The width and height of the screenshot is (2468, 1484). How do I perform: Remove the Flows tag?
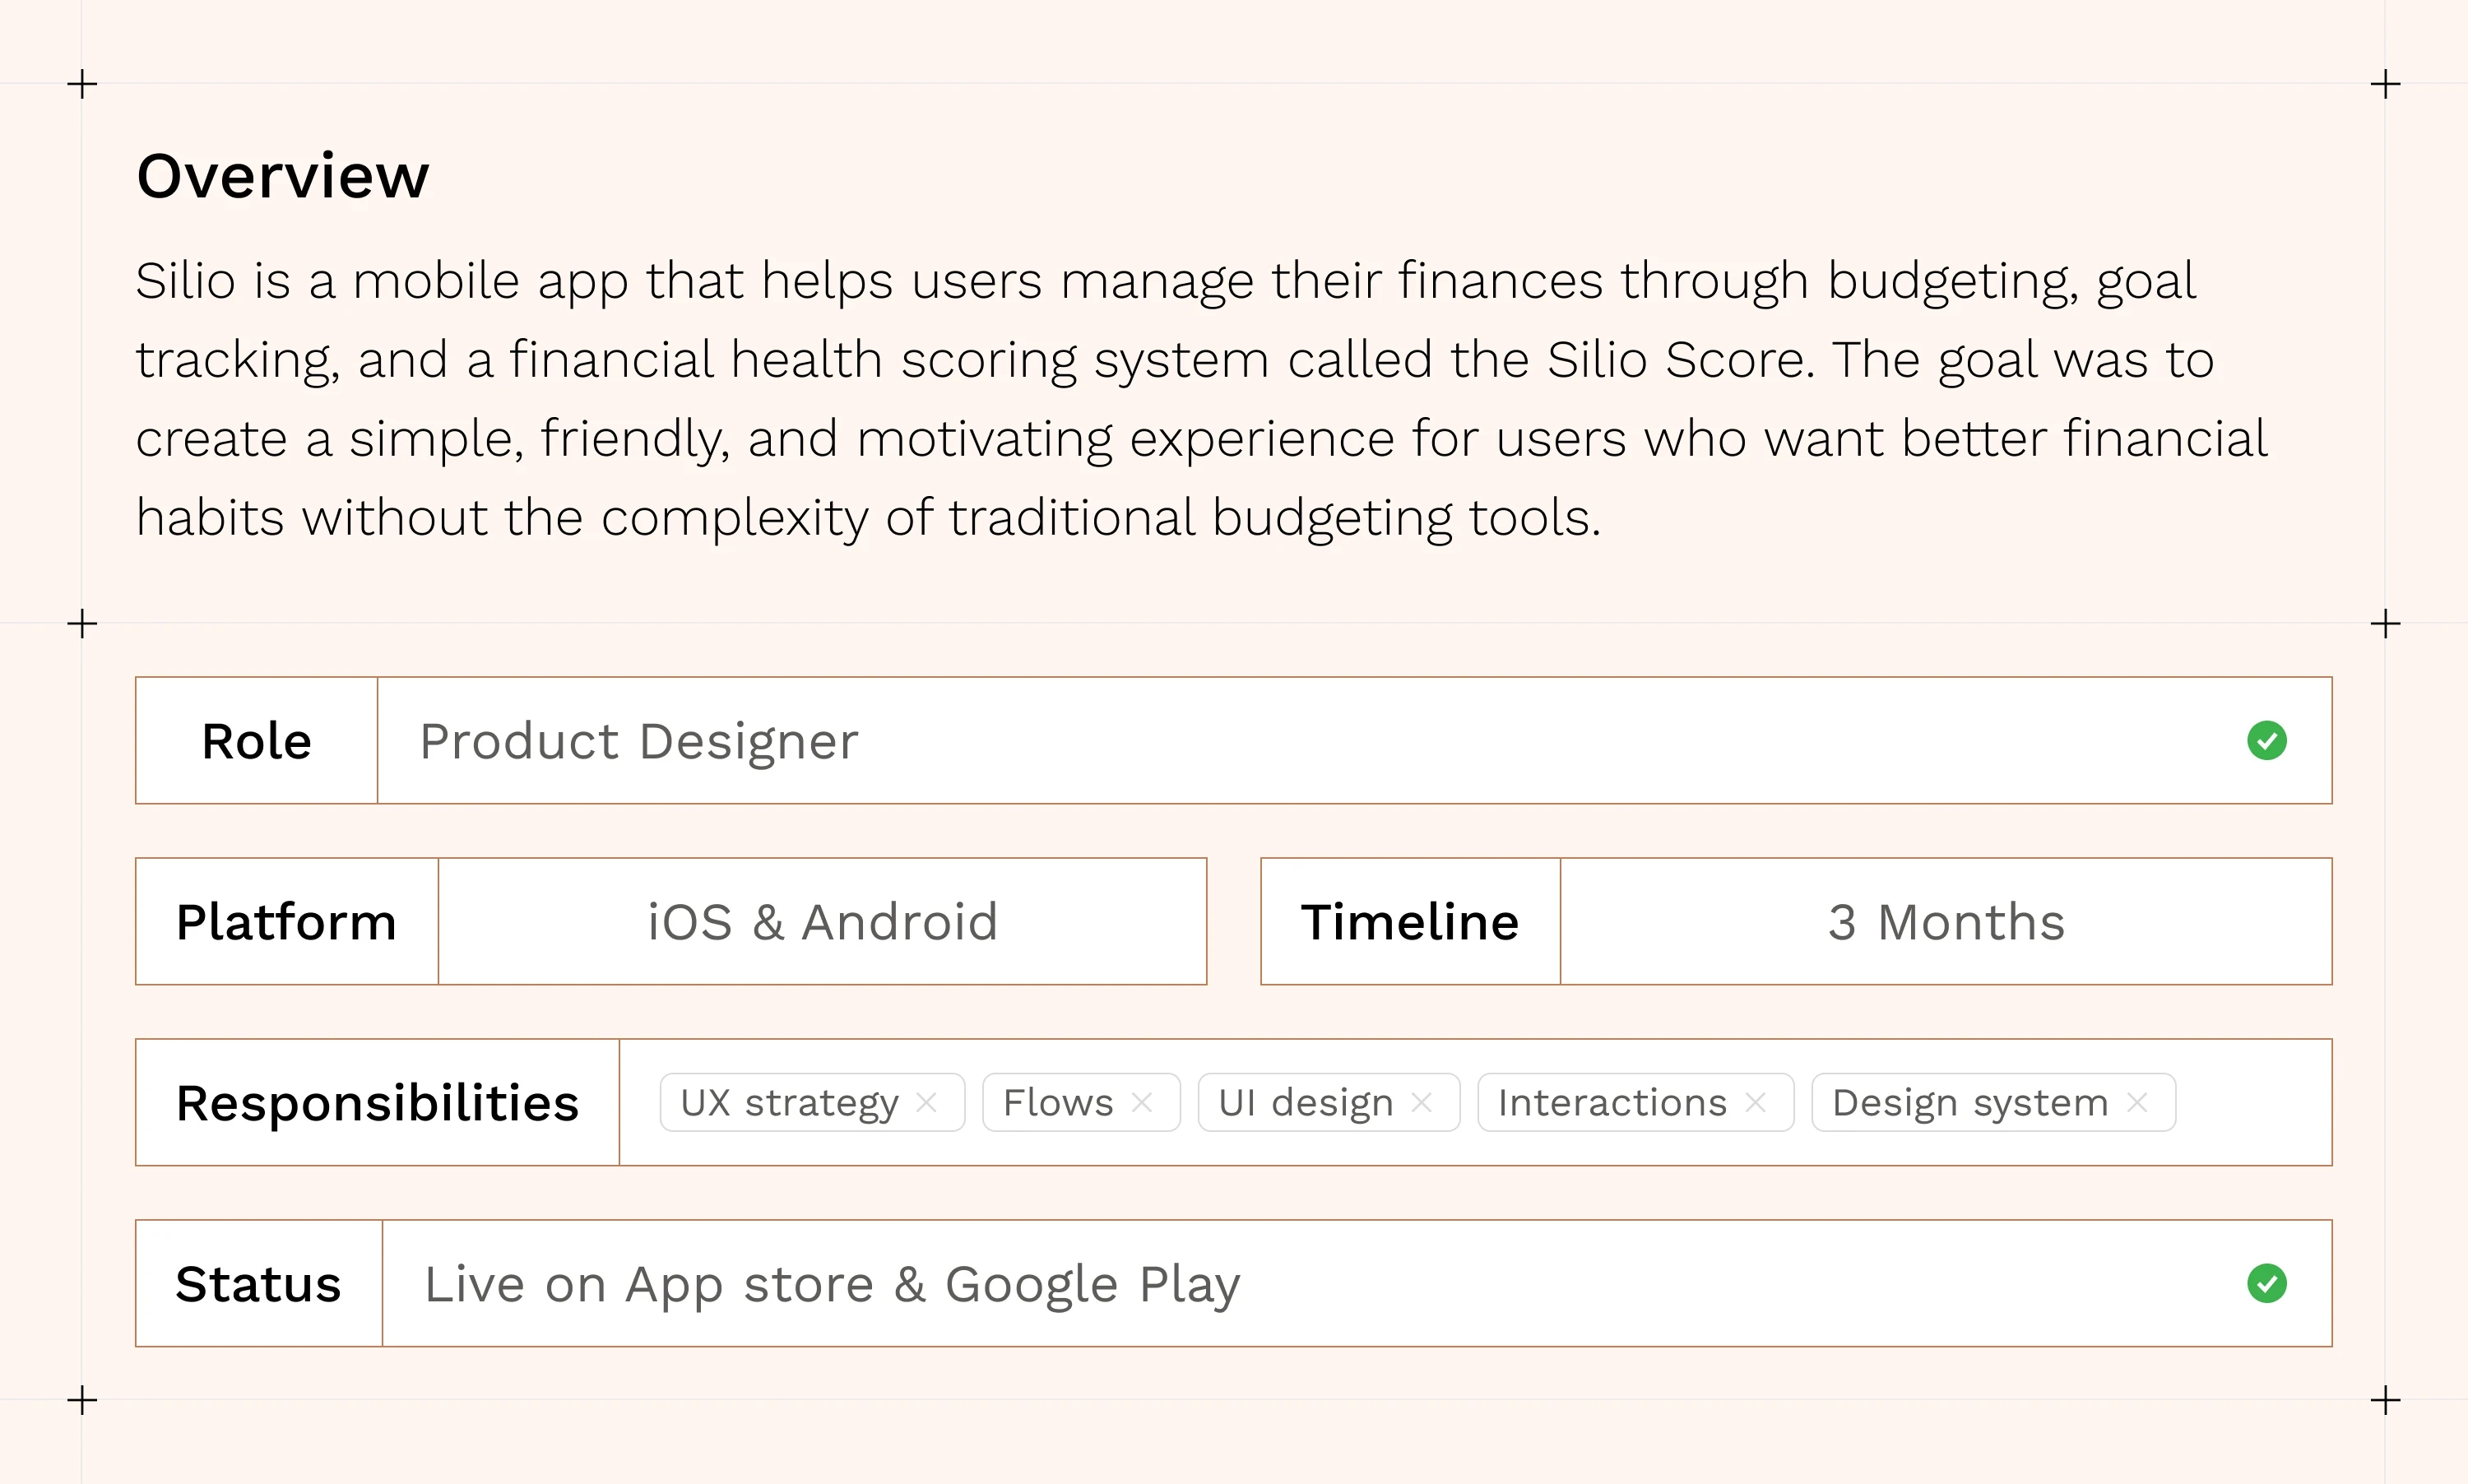(x=1141, y=1102)
